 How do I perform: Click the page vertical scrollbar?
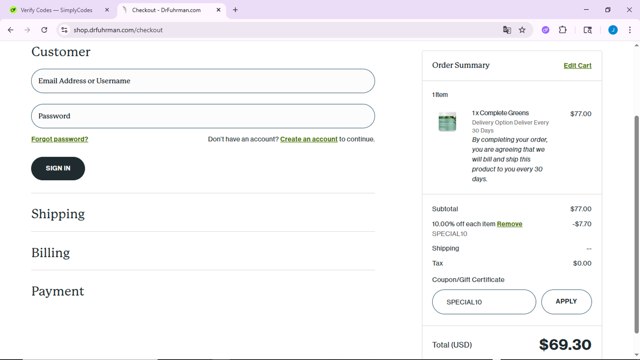coord(636,224)
